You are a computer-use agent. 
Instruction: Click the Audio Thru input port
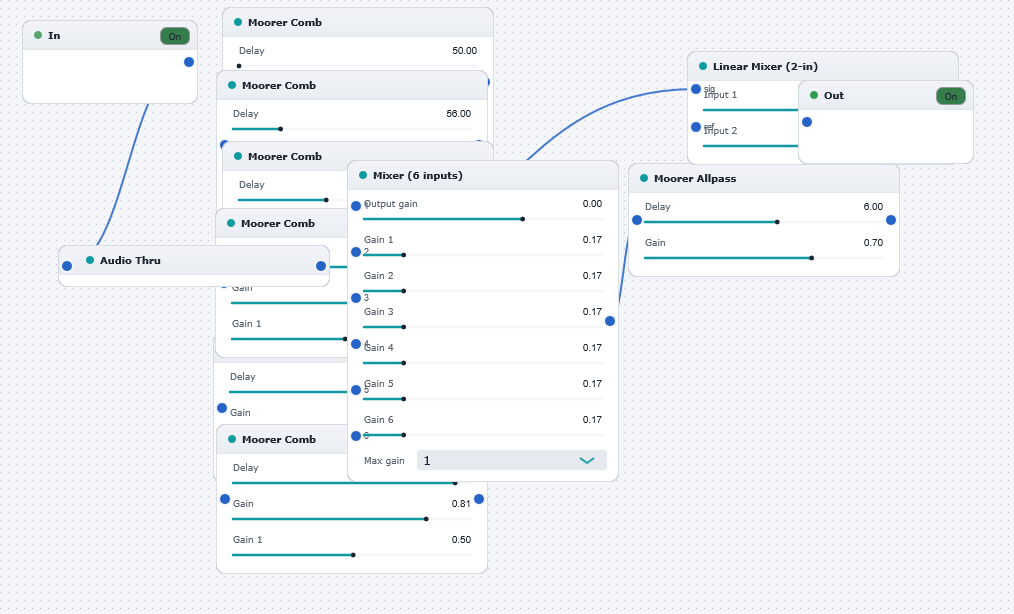coord(67,266)
